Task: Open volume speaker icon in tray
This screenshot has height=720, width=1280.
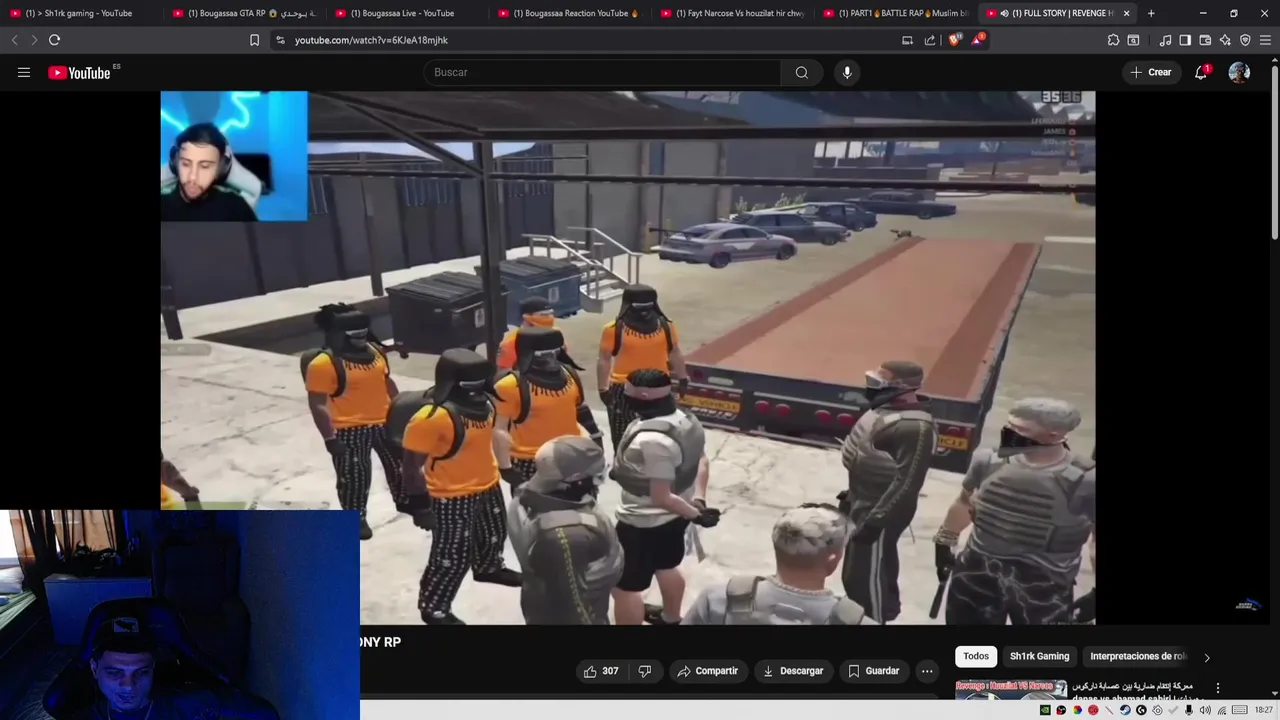Action: pos(1205,710)
